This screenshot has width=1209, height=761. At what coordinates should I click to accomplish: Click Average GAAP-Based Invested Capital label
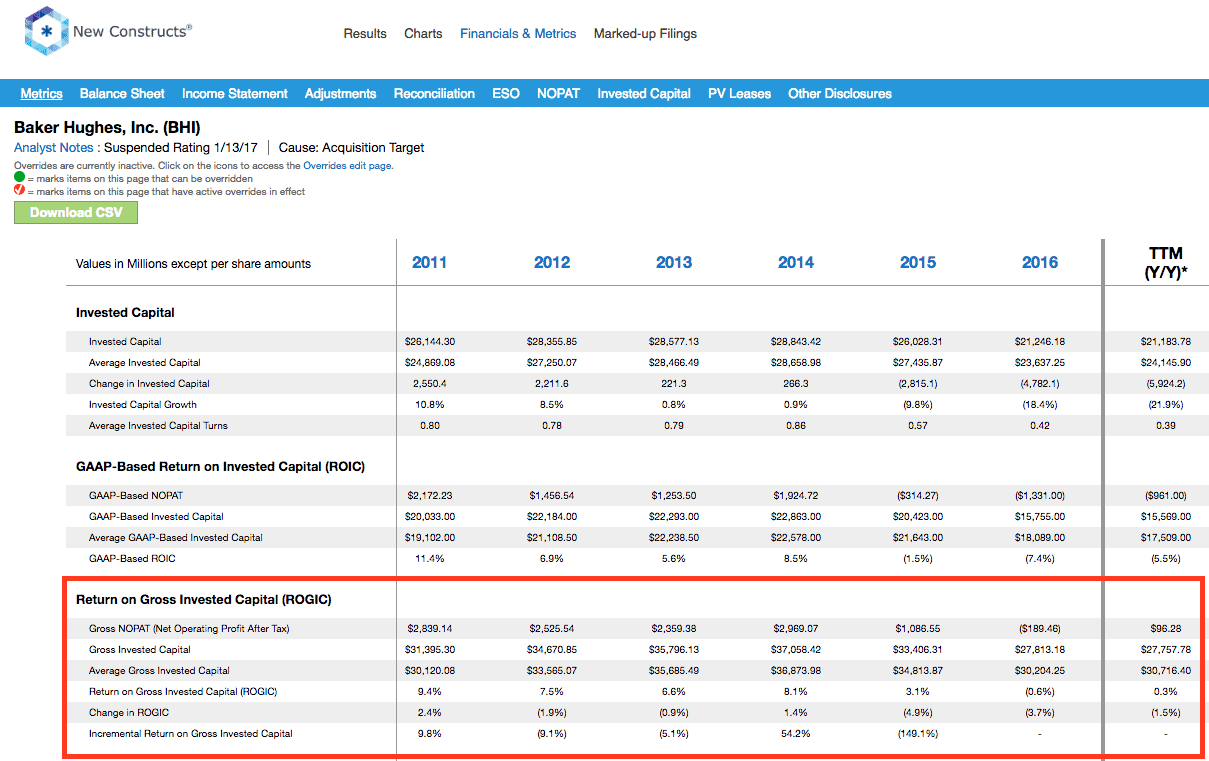pos(176,538)
